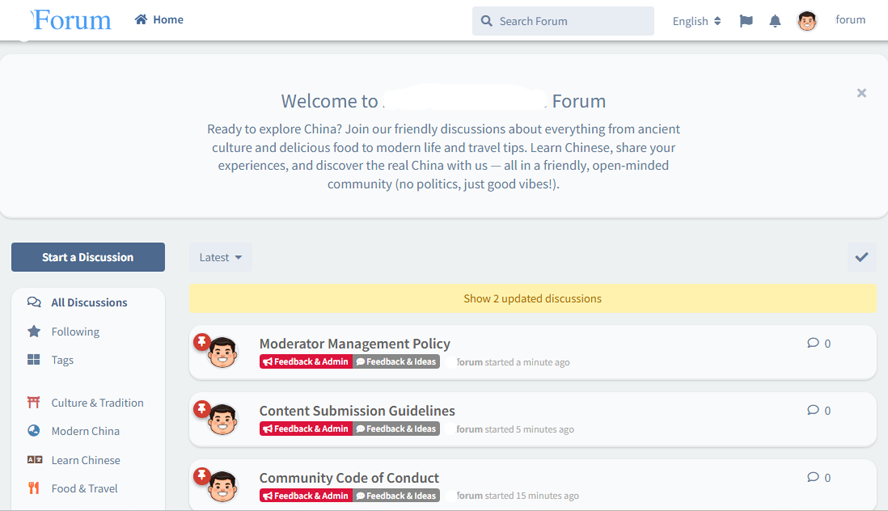The height and width of the screenshot is (511, 888).
Task: Open Following in the sidebar
Action: [75, 331]
